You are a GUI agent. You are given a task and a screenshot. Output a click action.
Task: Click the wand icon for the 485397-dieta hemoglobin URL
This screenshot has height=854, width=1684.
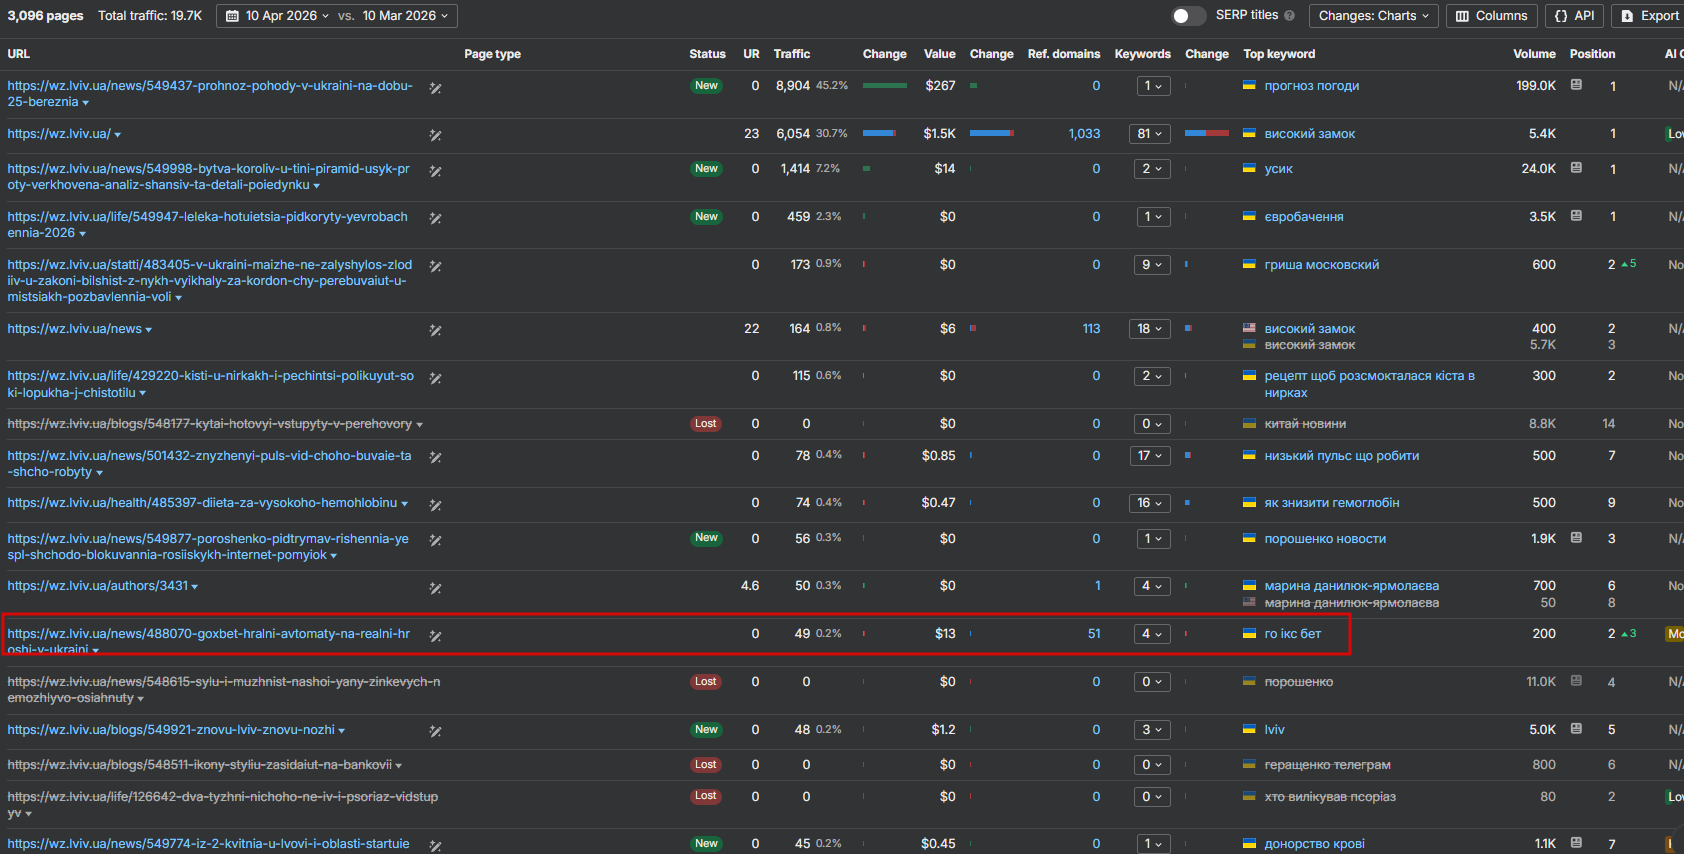(435, 505)
